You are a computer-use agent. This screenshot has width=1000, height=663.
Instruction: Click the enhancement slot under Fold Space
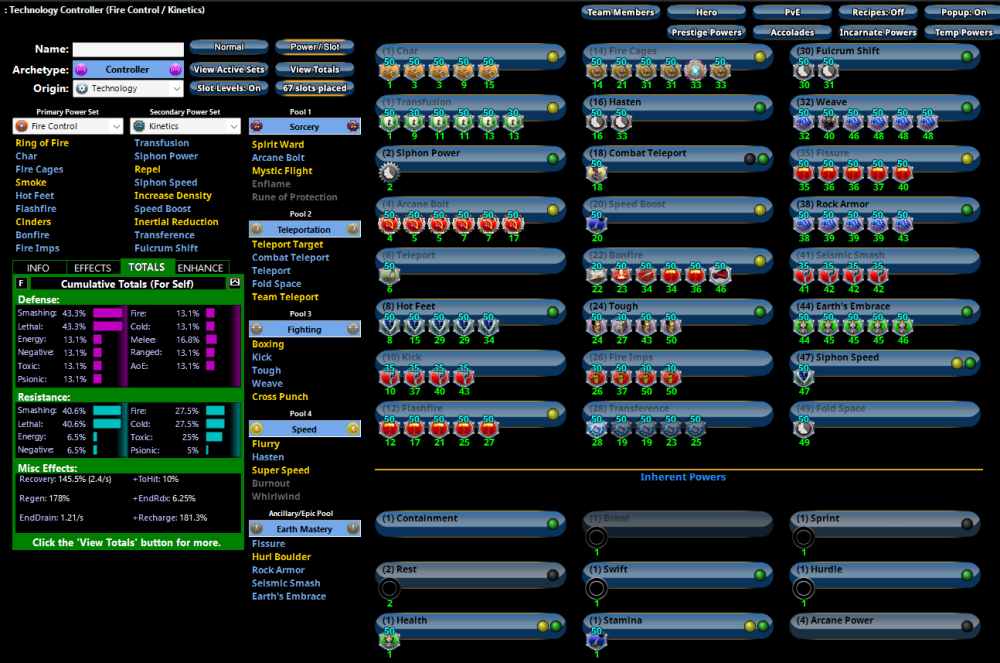pyautogui.click(x=804, y=428)
